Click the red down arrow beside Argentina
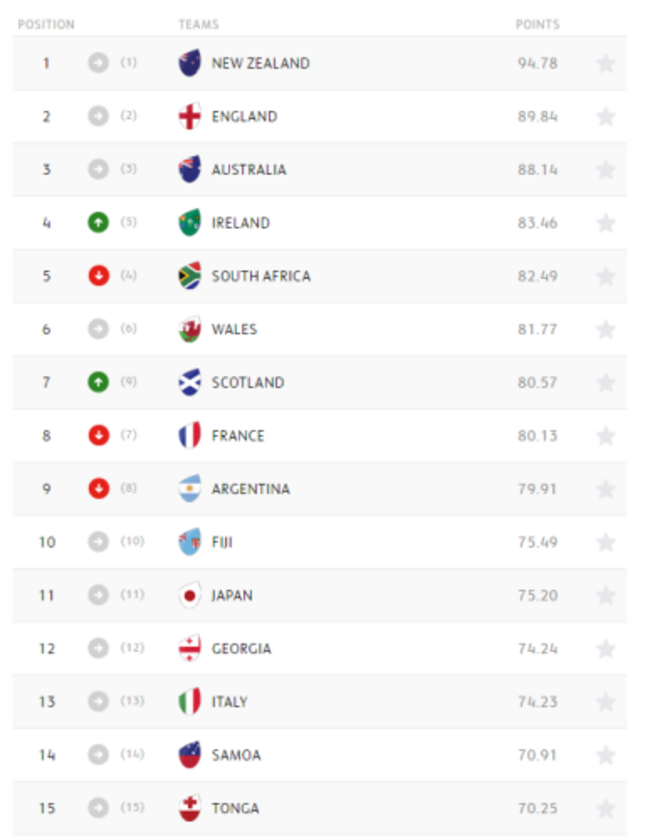 tap(98, 489)
